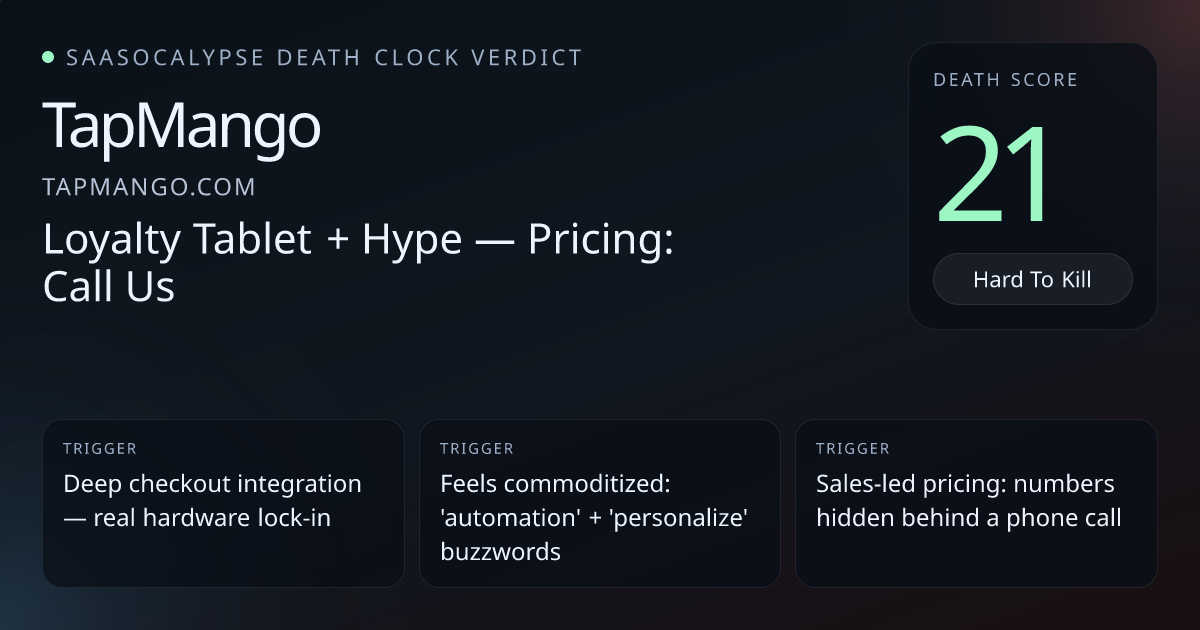Click the 'Call Us' headline text
Screen dimensions: 1200x630
pos(109,287)
